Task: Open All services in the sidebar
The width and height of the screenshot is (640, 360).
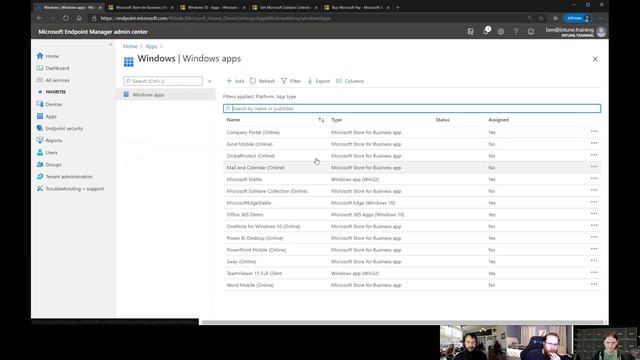Action: tap(53, 80)
